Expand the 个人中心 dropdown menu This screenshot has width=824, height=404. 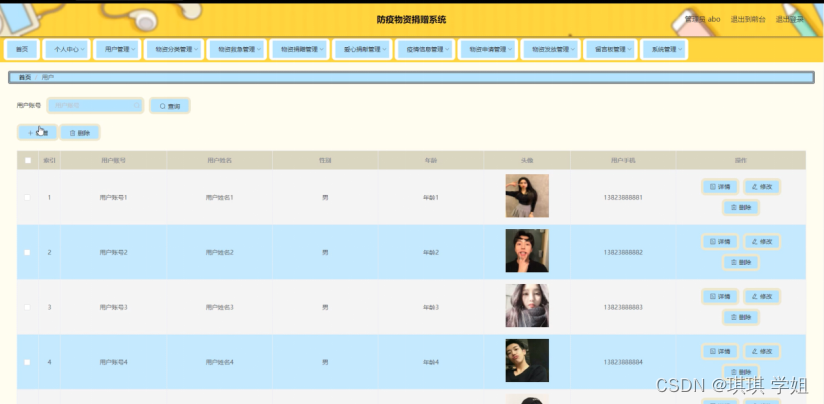pyautogui.click(x=66, y=49)
